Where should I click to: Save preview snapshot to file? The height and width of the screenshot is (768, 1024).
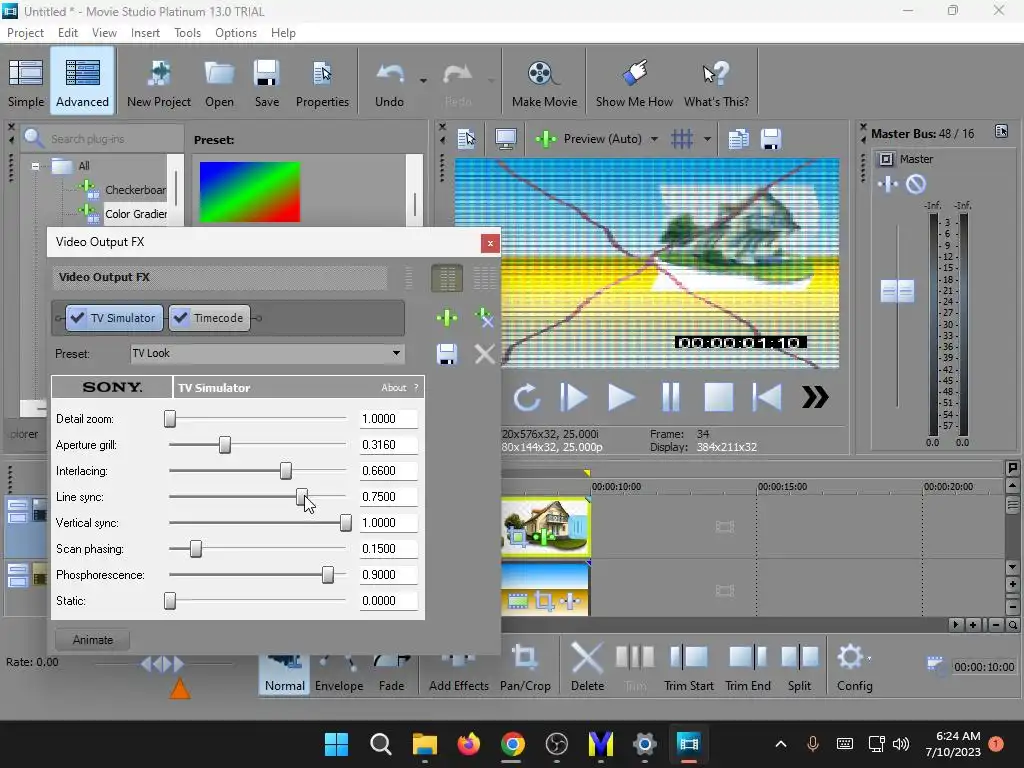click(x=771, y=138)
